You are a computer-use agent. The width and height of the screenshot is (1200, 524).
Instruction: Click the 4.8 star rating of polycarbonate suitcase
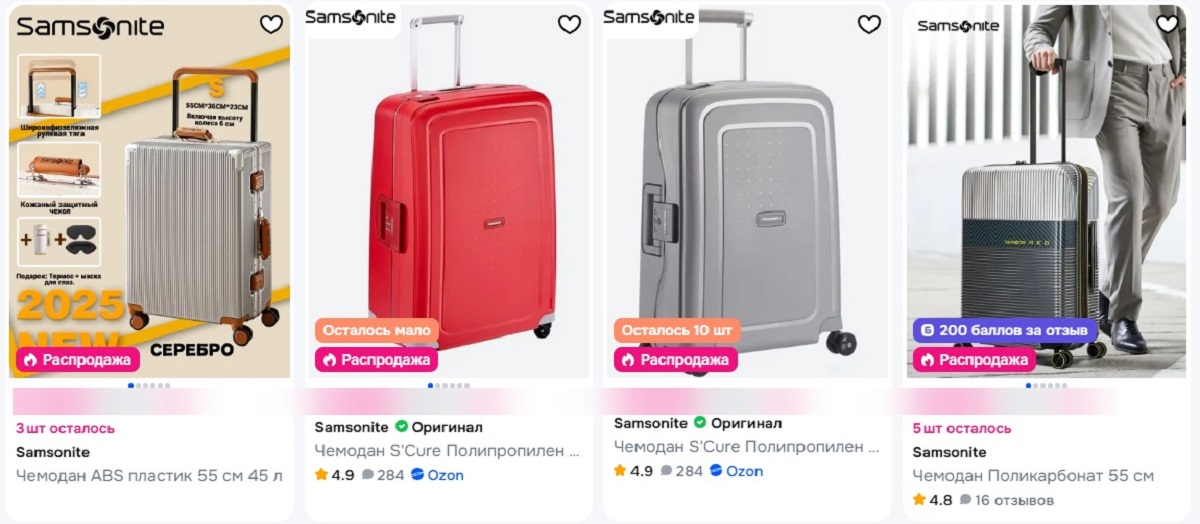(932, 500)
